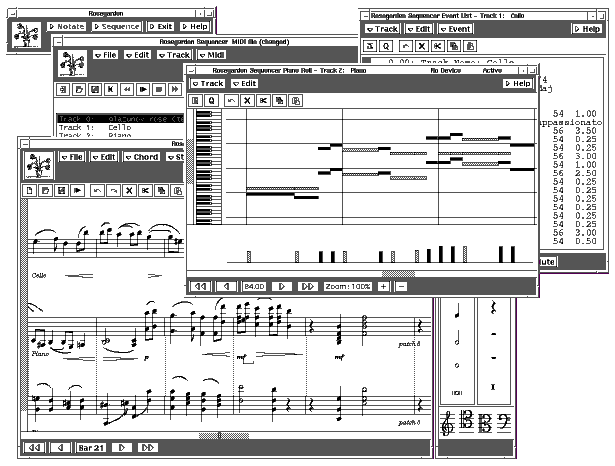The width and height of the screenshot is (615, 466).
Task: Click the new document icon in notation toolbar
Action: coord(29,191)
